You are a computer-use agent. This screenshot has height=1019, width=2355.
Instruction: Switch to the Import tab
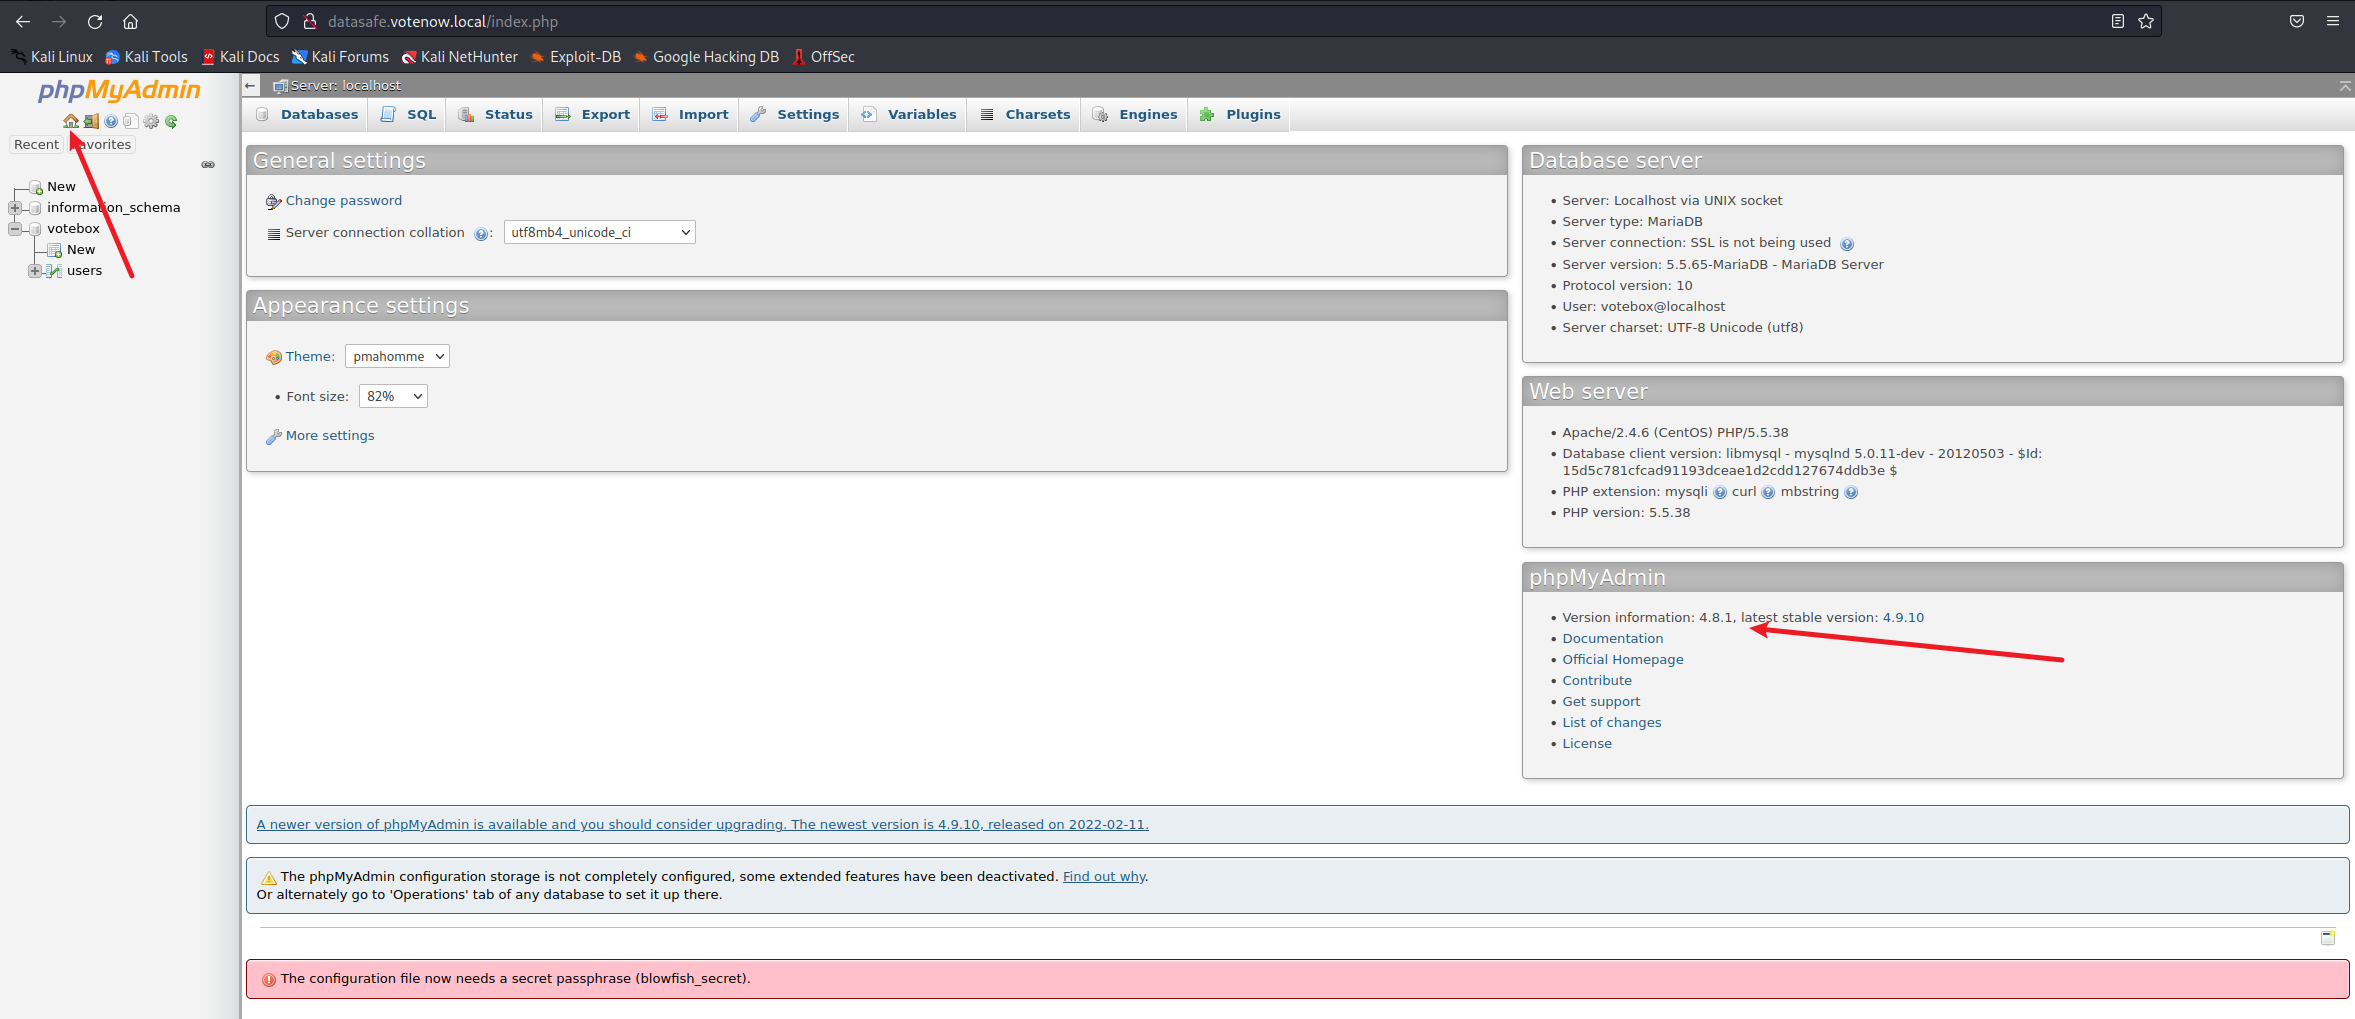click(x=690, y=115)
